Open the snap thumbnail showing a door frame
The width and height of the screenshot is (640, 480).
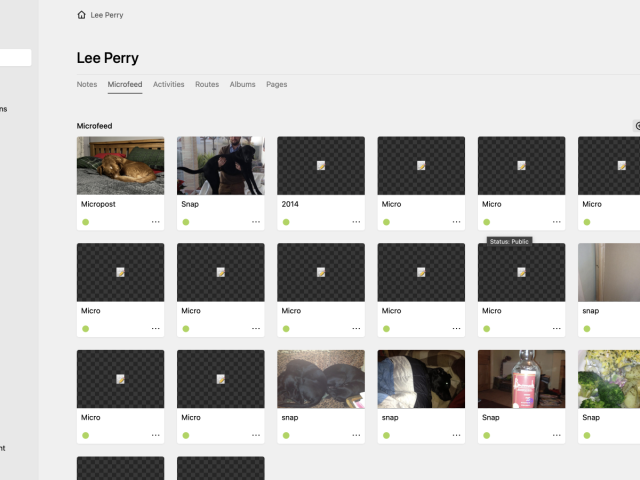[609, 272]
